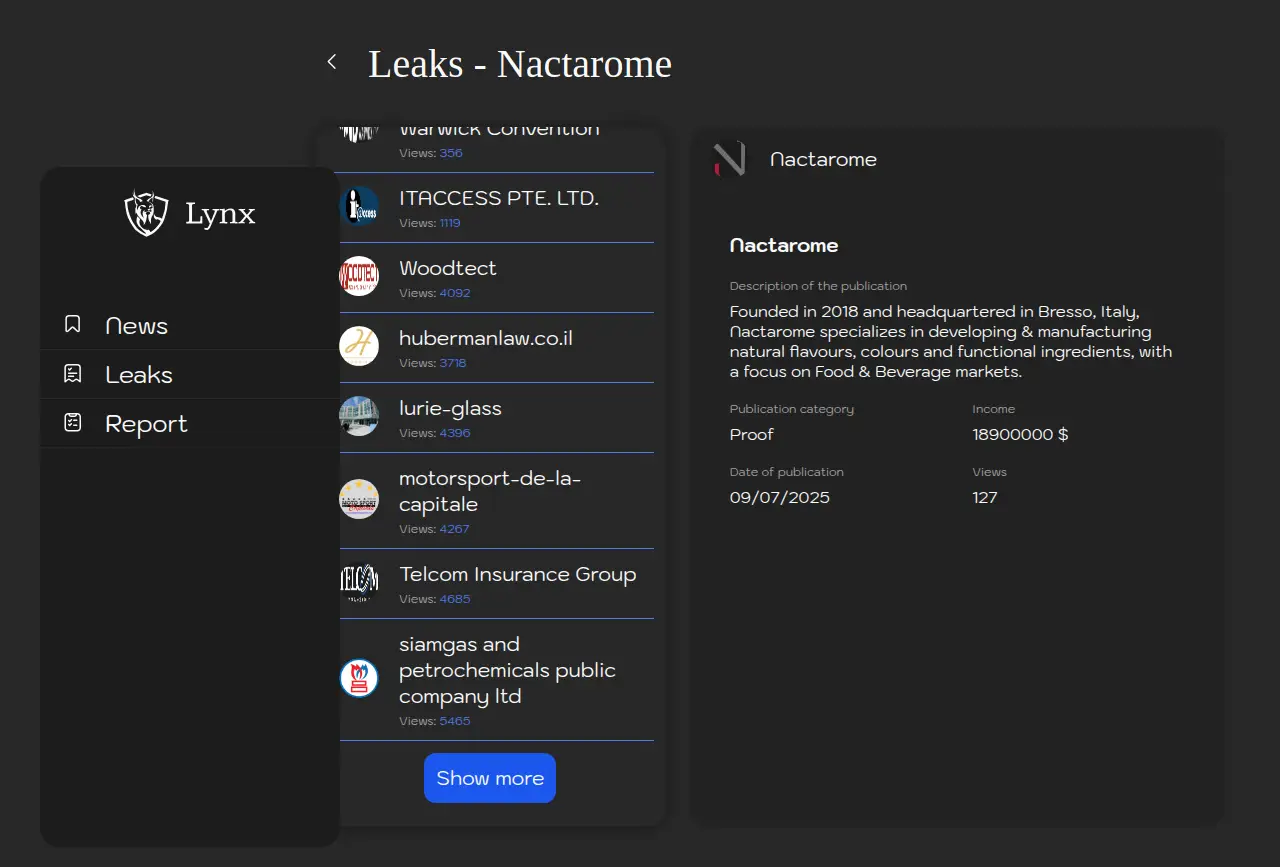Click the back arrow beside the page title

coord(332,62)
